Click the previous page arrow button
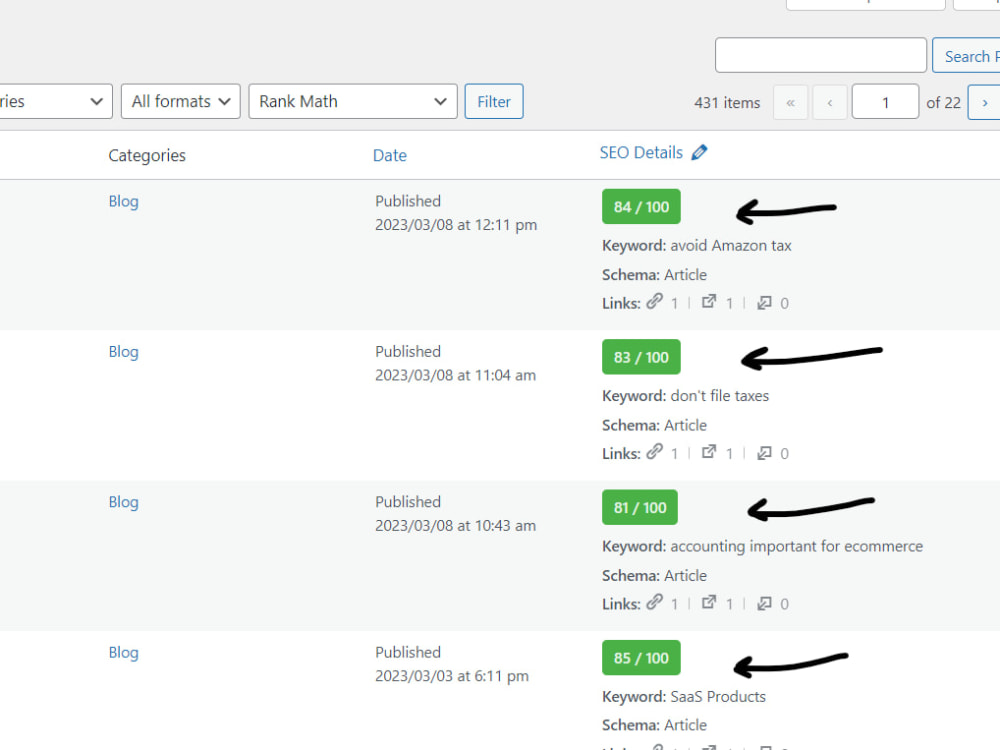Screen dimensions: 1000x750 pyautogui.click(x=830, y=102)
